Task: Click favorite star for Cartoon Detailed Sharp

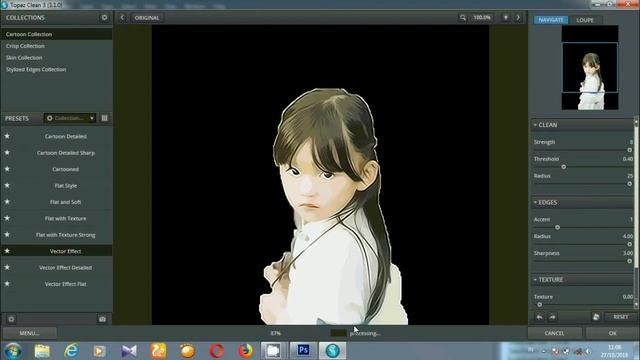Action: point(7,152)
